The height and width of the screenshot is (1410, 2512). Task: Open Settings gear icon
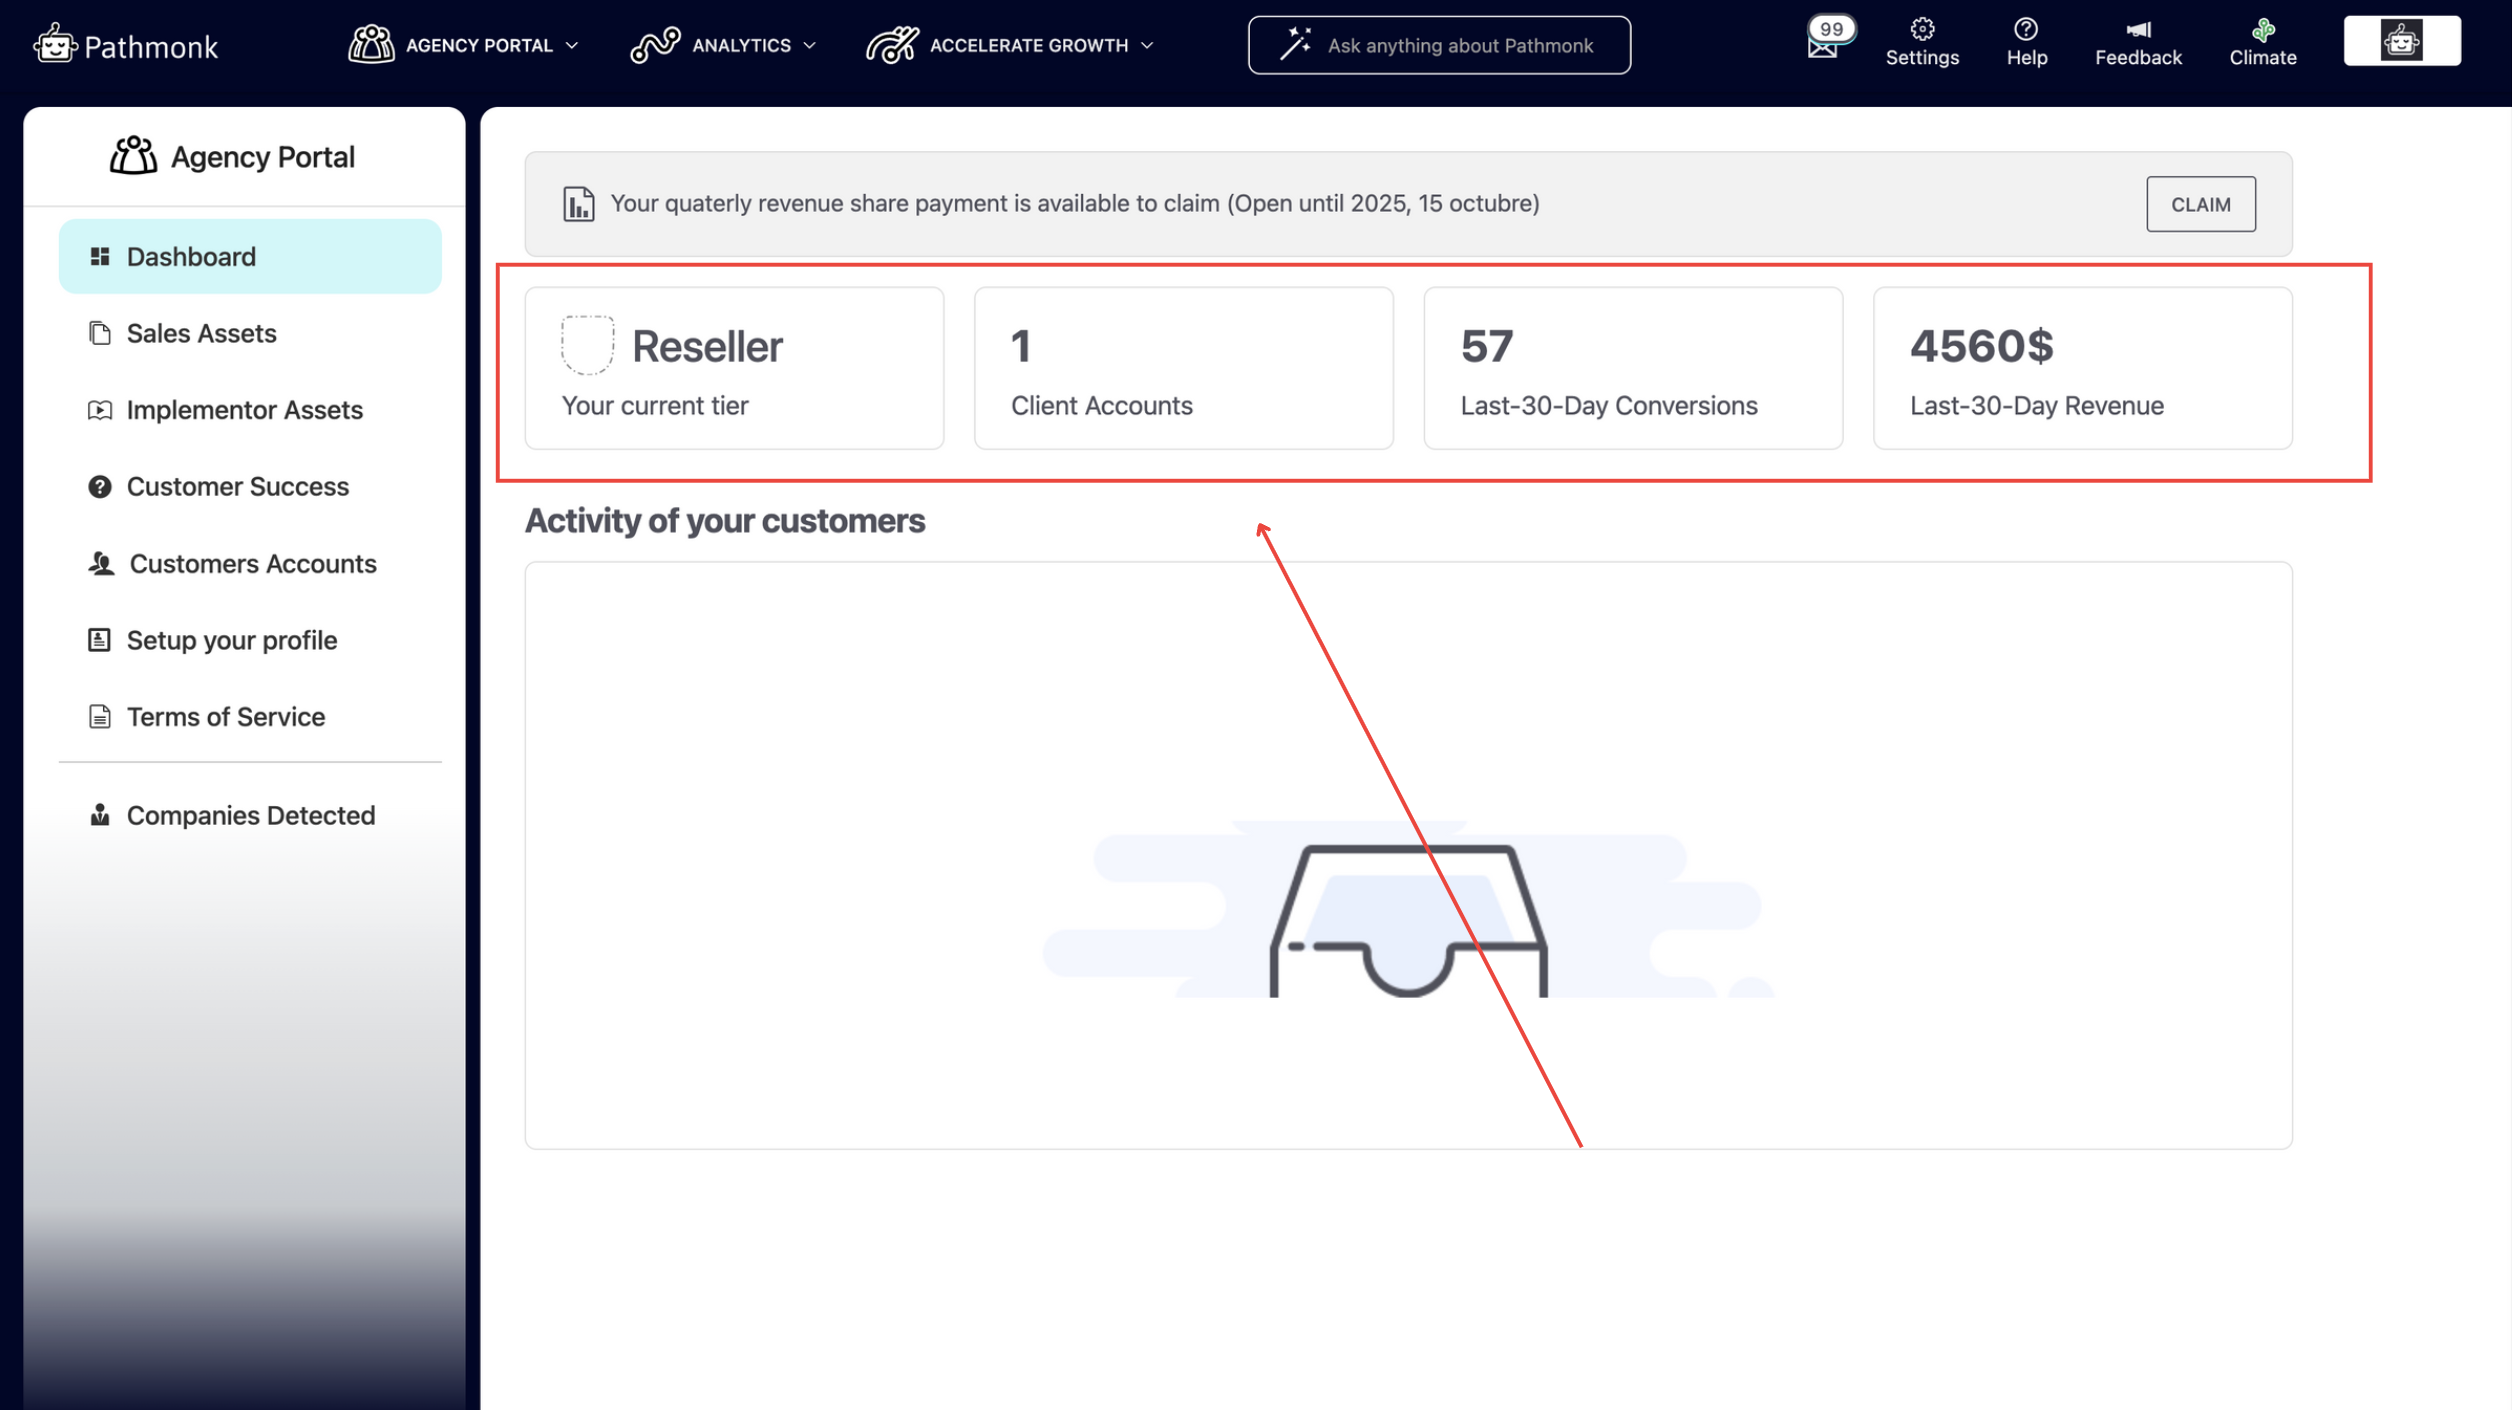pos(1921,30)
